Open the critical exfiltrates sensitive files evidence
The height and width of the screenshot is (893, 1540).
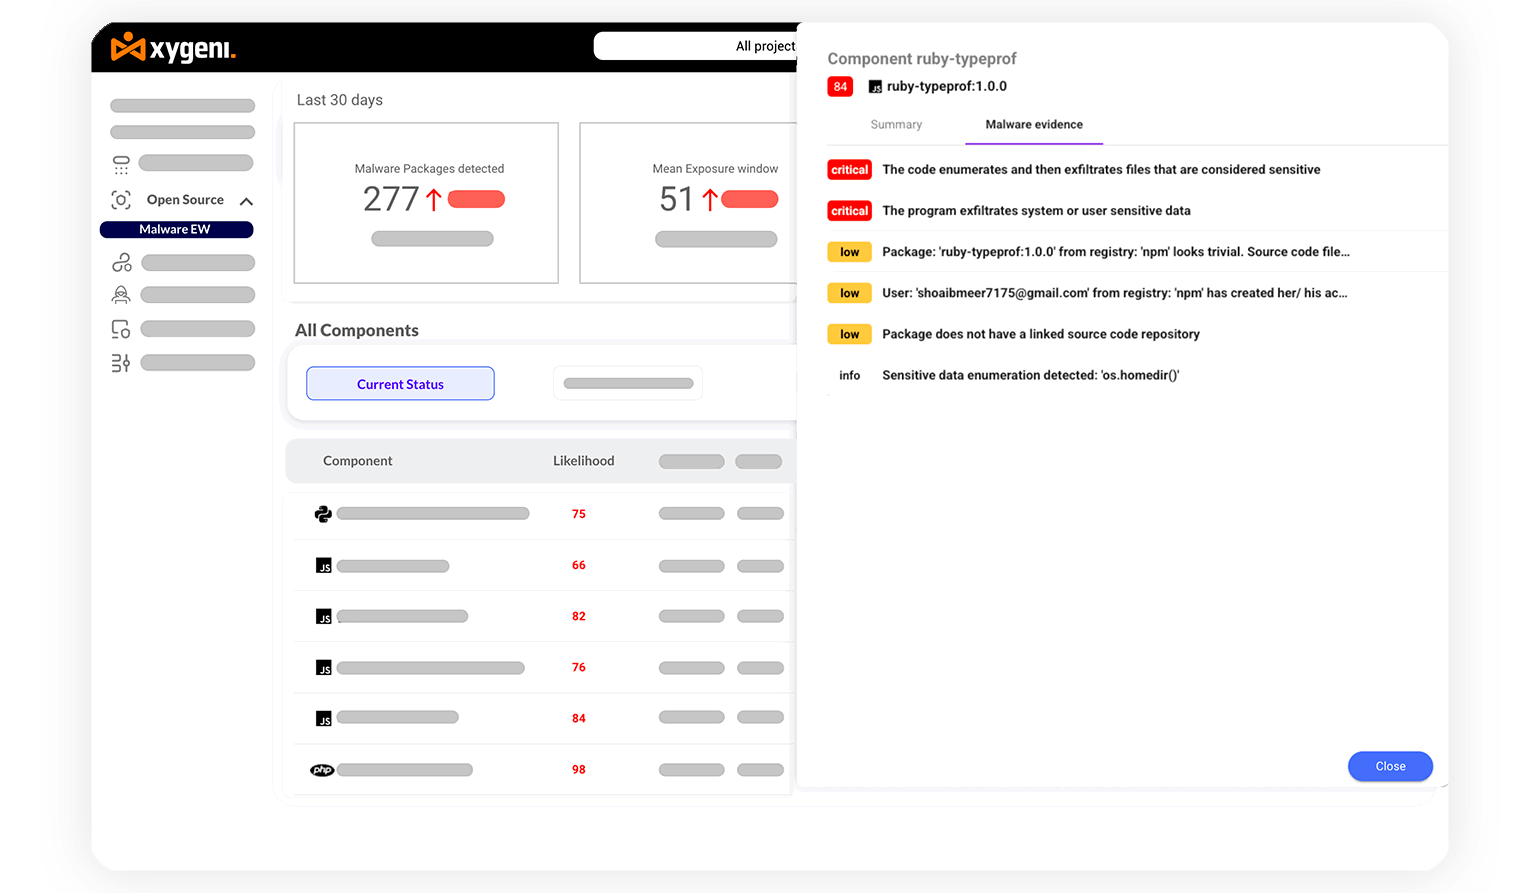pyautogui.click(x=1100, y=170)
